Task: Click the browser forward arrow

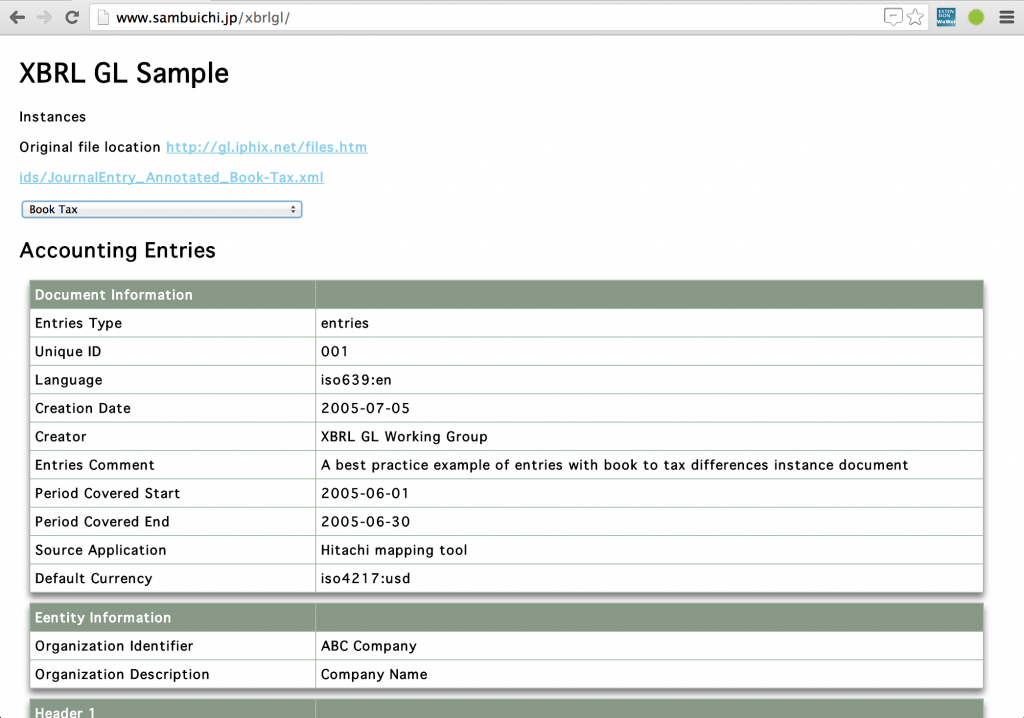Action: (44, 17)
